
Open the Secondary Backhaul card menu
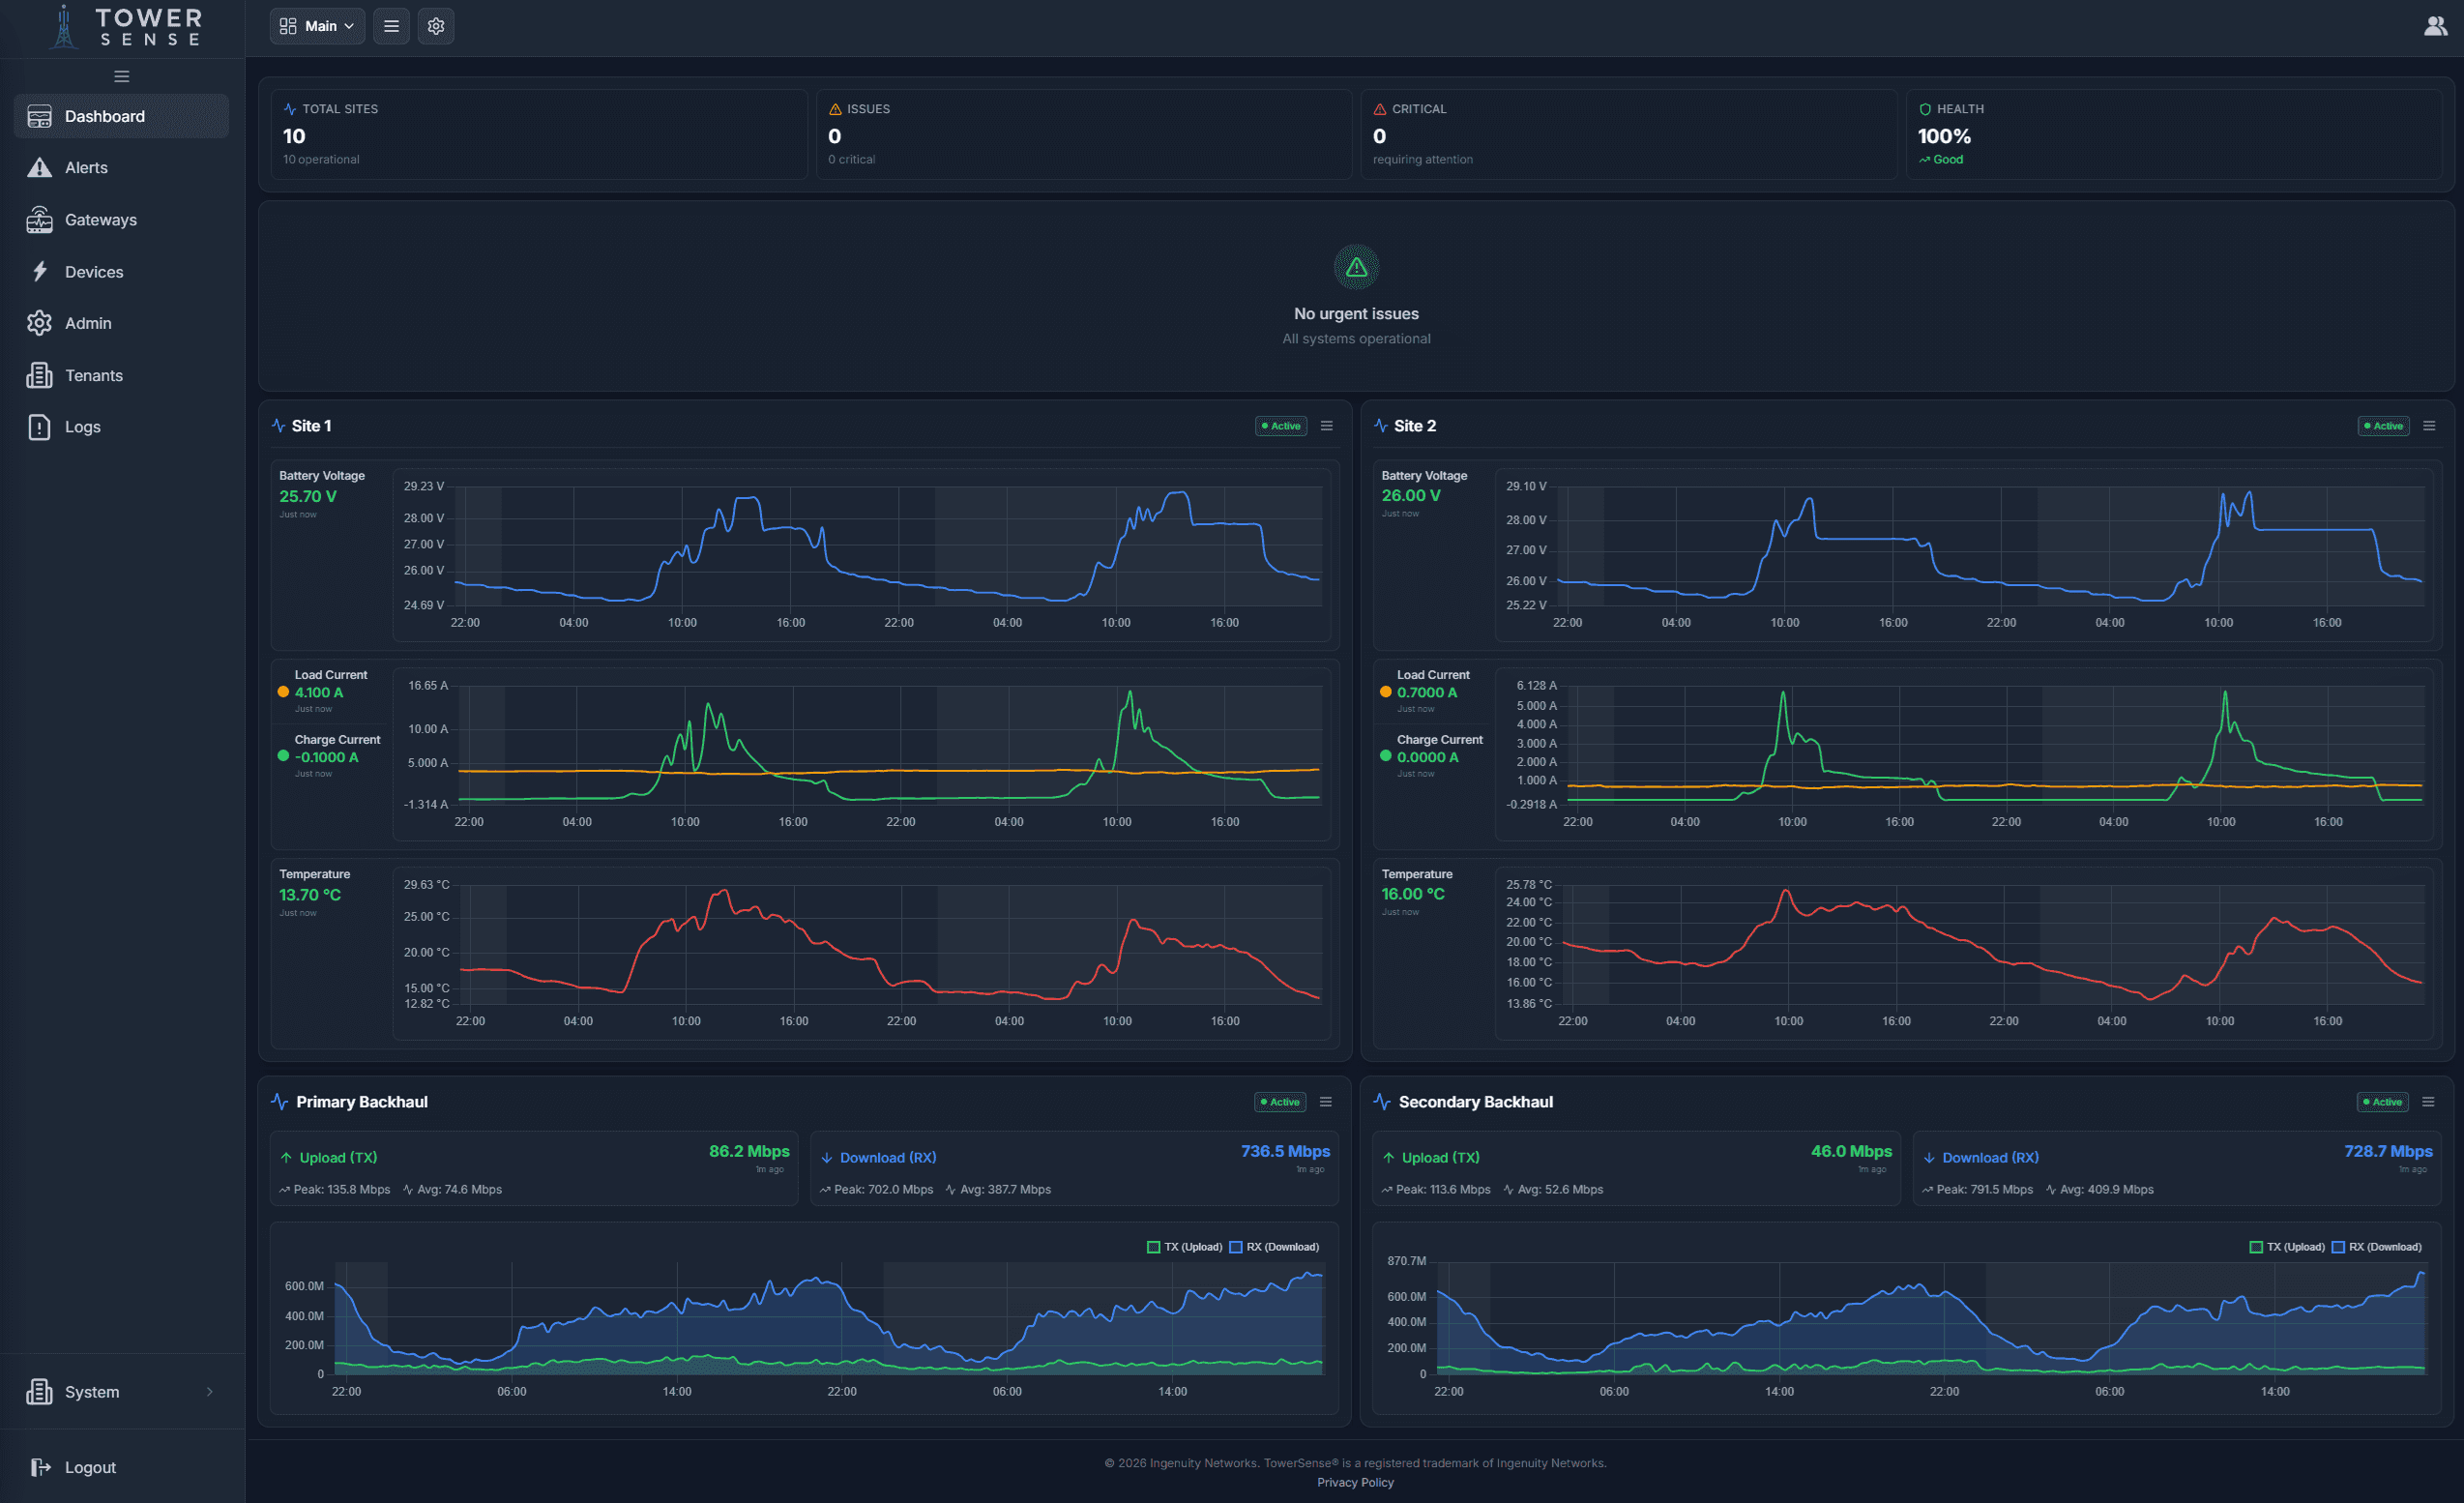(x=2430, y=1101)
